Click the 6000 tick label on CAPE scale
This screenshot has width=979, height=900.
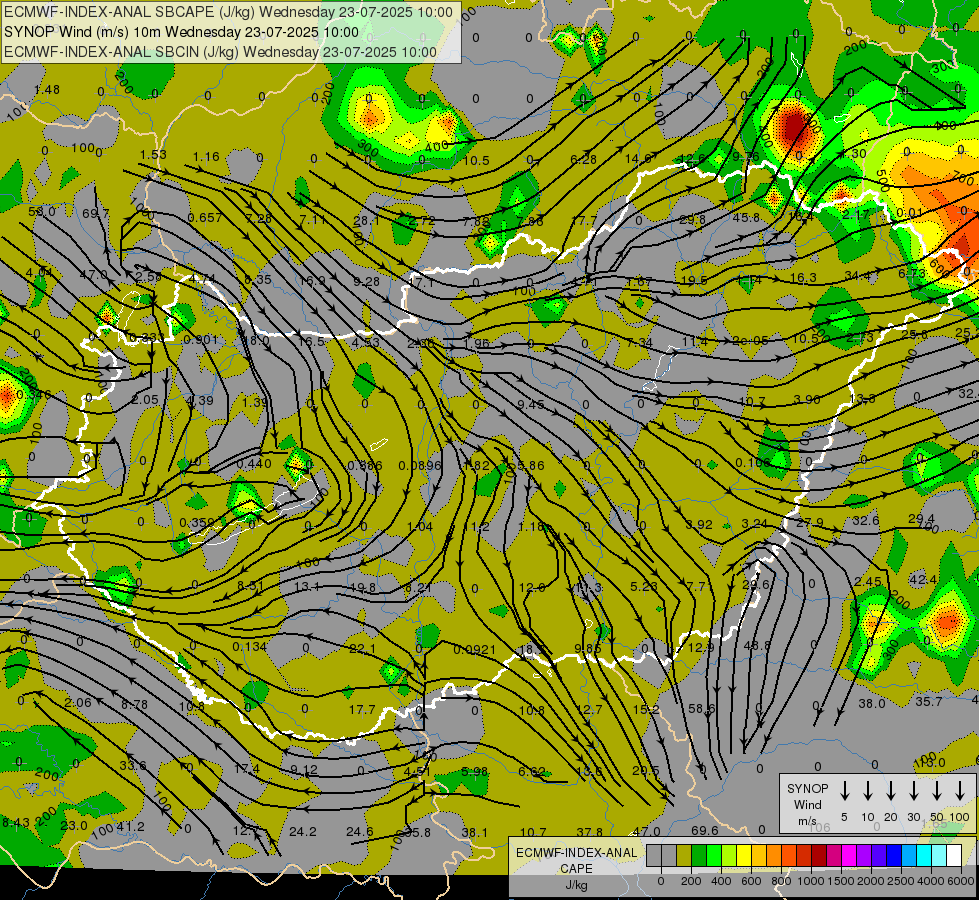960,881
